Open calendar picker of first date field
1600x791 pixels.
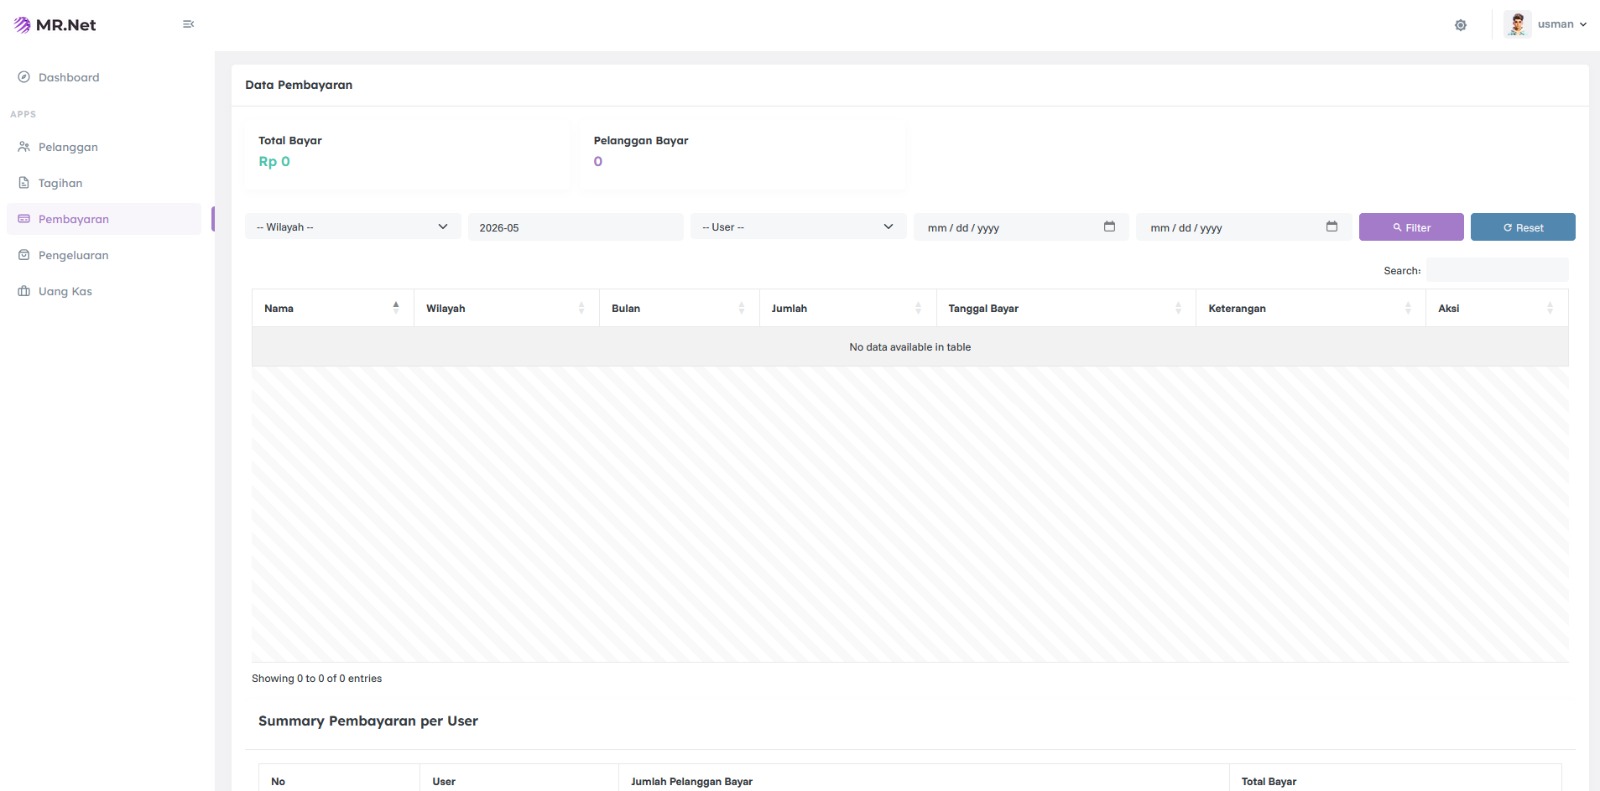point(1109,227)
